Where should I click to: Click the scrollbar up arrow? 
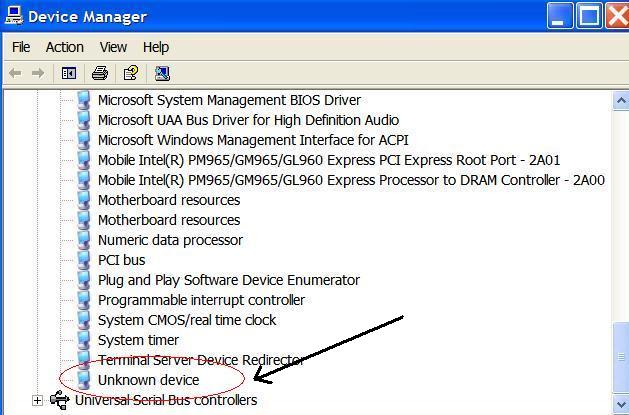coord(621,101)
